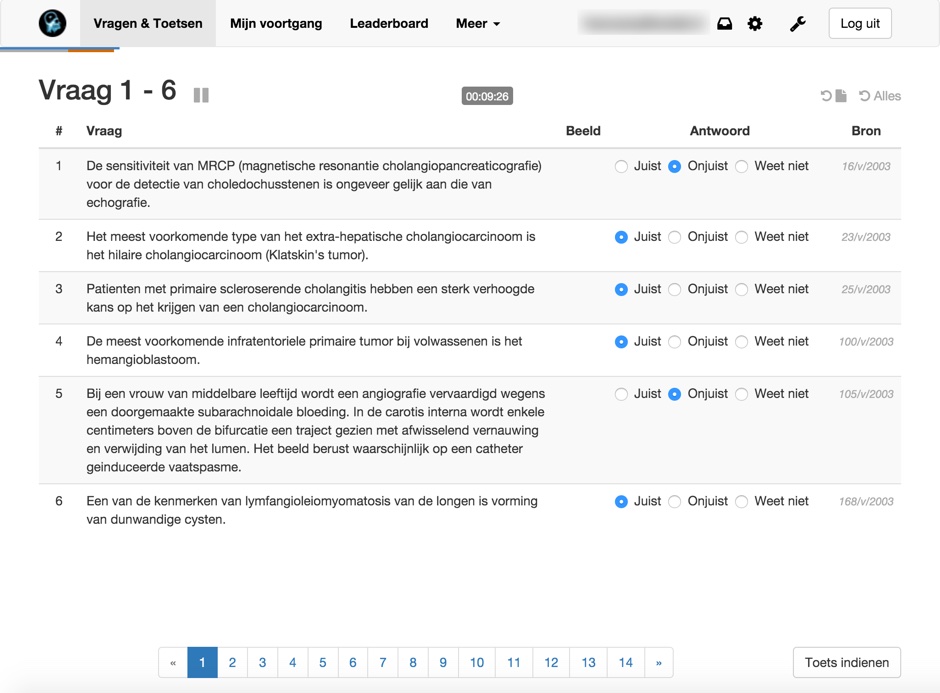This screenshot has width=940, height=693.
Task: Open the Mijn voortgang tab
Action: pos(276,23)
